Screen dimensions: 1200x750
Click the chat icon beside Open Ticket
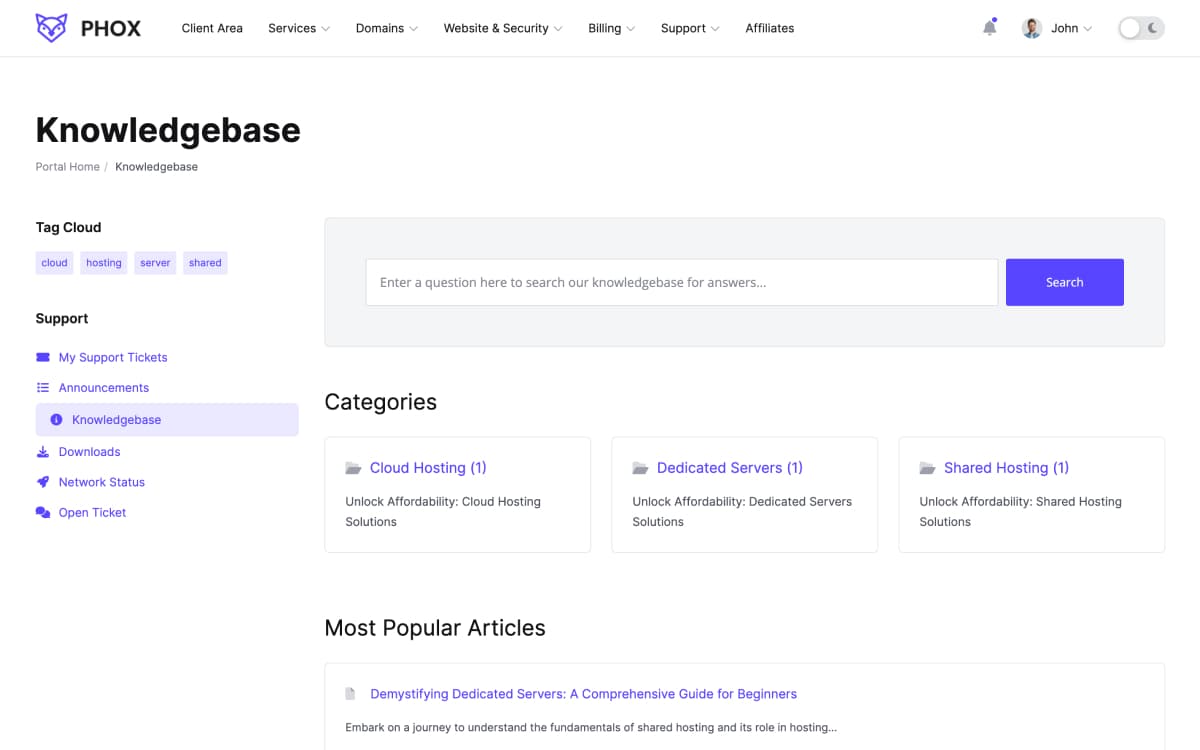click(43, 512)
